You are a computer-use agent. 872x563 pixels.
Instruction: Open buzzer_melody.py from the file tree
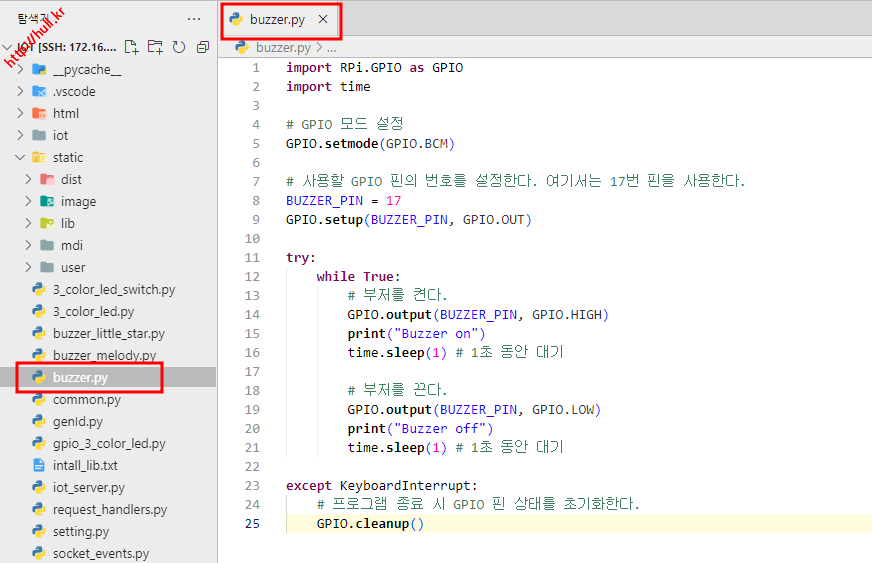click(104, 355)
